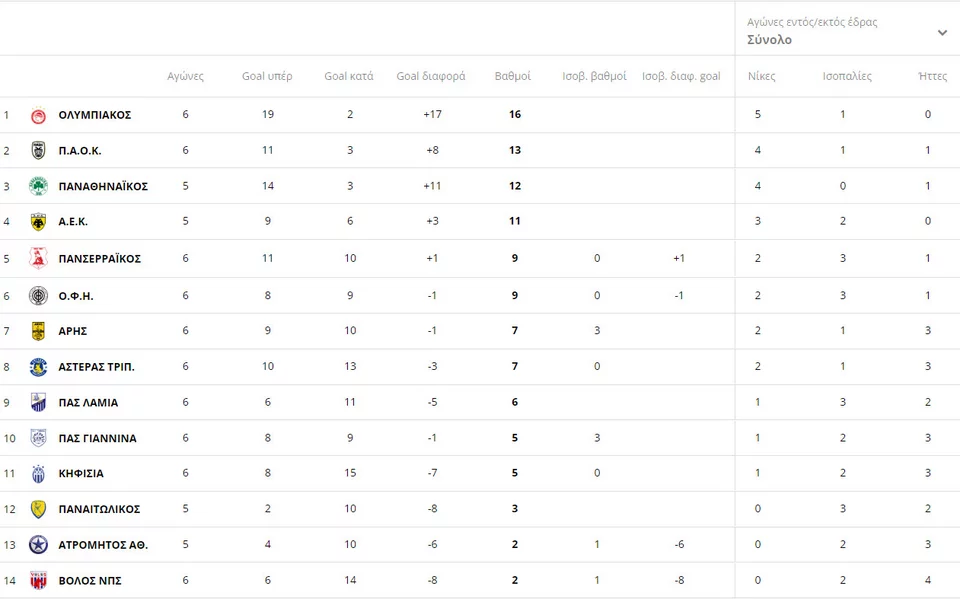The image size is (960, 599).
Task: Sort by the Goal διαφορά column header
Action: click(x=430, y=76)
